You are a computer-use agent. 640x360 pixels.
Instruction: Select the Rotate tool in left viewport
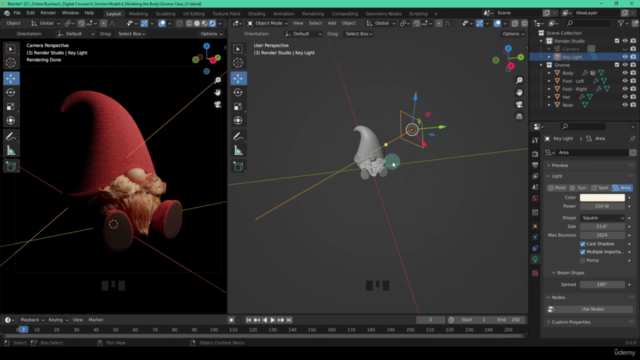[11, 93]
